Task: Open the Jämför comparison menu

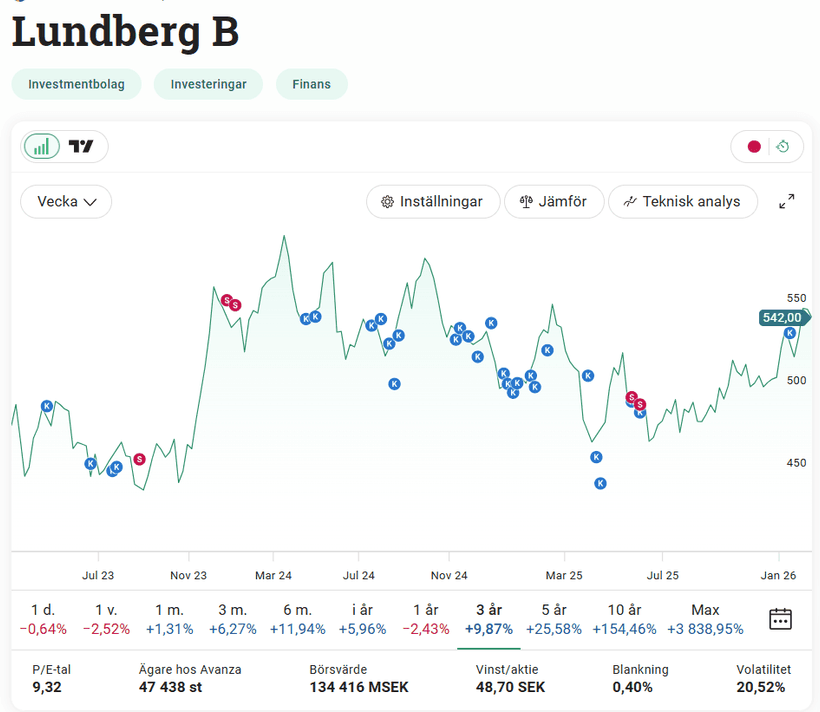Action: [553, 202]
